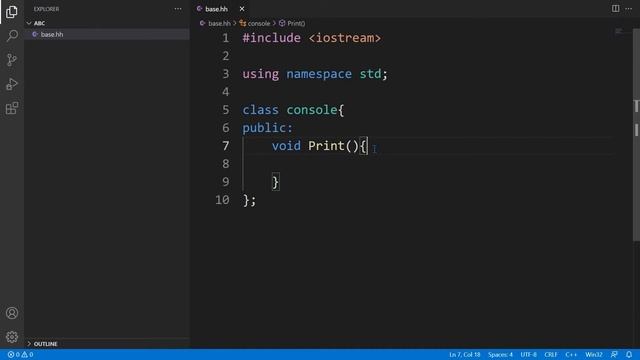Split the editor to the right
This screenshot has height=360, width=640.
coord(615,9)
